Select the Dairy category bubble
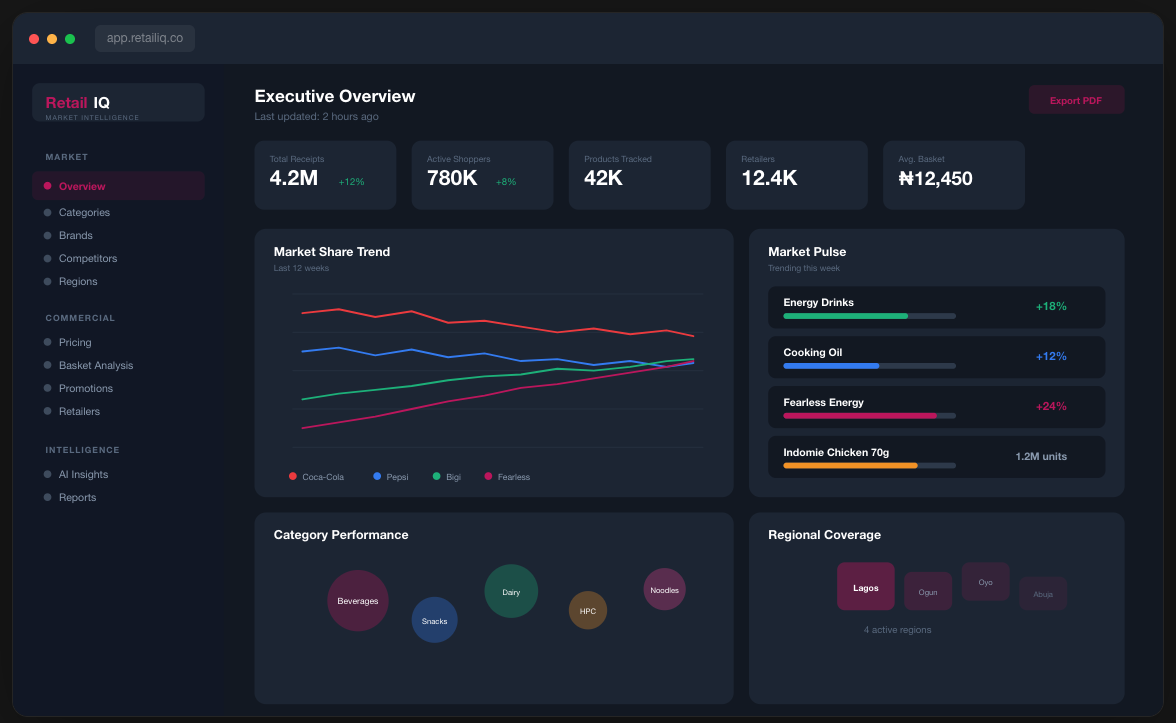The height and width of the screenshot is (723, 1176). click(511, 592)
